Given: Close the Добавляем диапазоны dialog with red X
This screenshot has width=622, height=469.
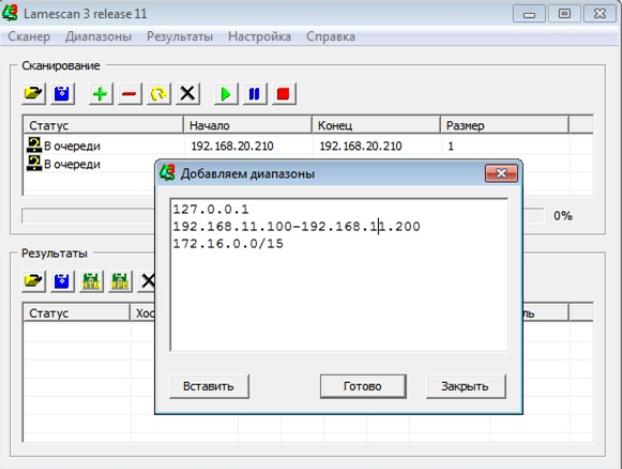Looking at the screenshot, I should coord(499,174).
